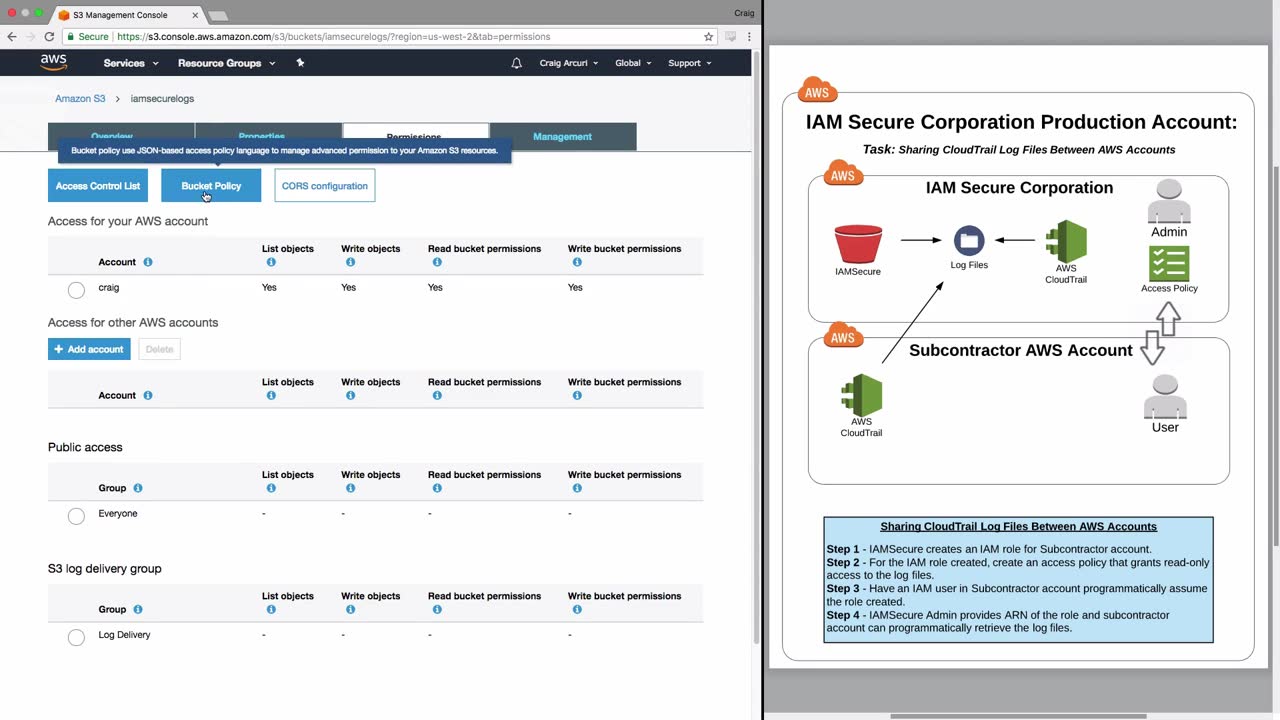The height and width of the screenshot is (720, 1280).
Task: Select the Everyone group radio button
Action: [x=76, y=516]
